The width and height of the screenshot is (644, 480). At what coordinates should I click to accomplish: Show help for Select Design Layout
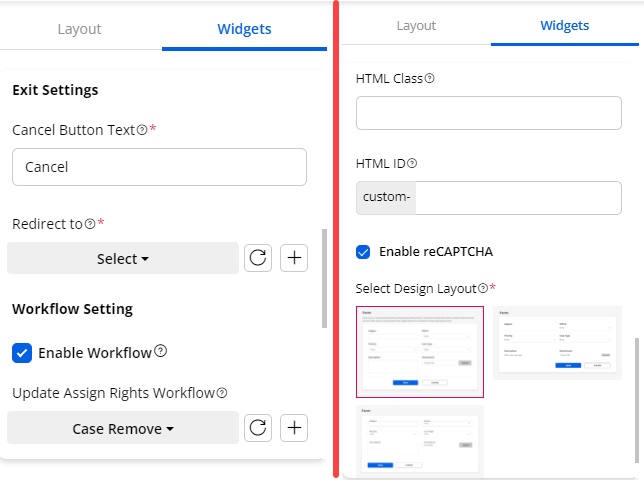483,289
